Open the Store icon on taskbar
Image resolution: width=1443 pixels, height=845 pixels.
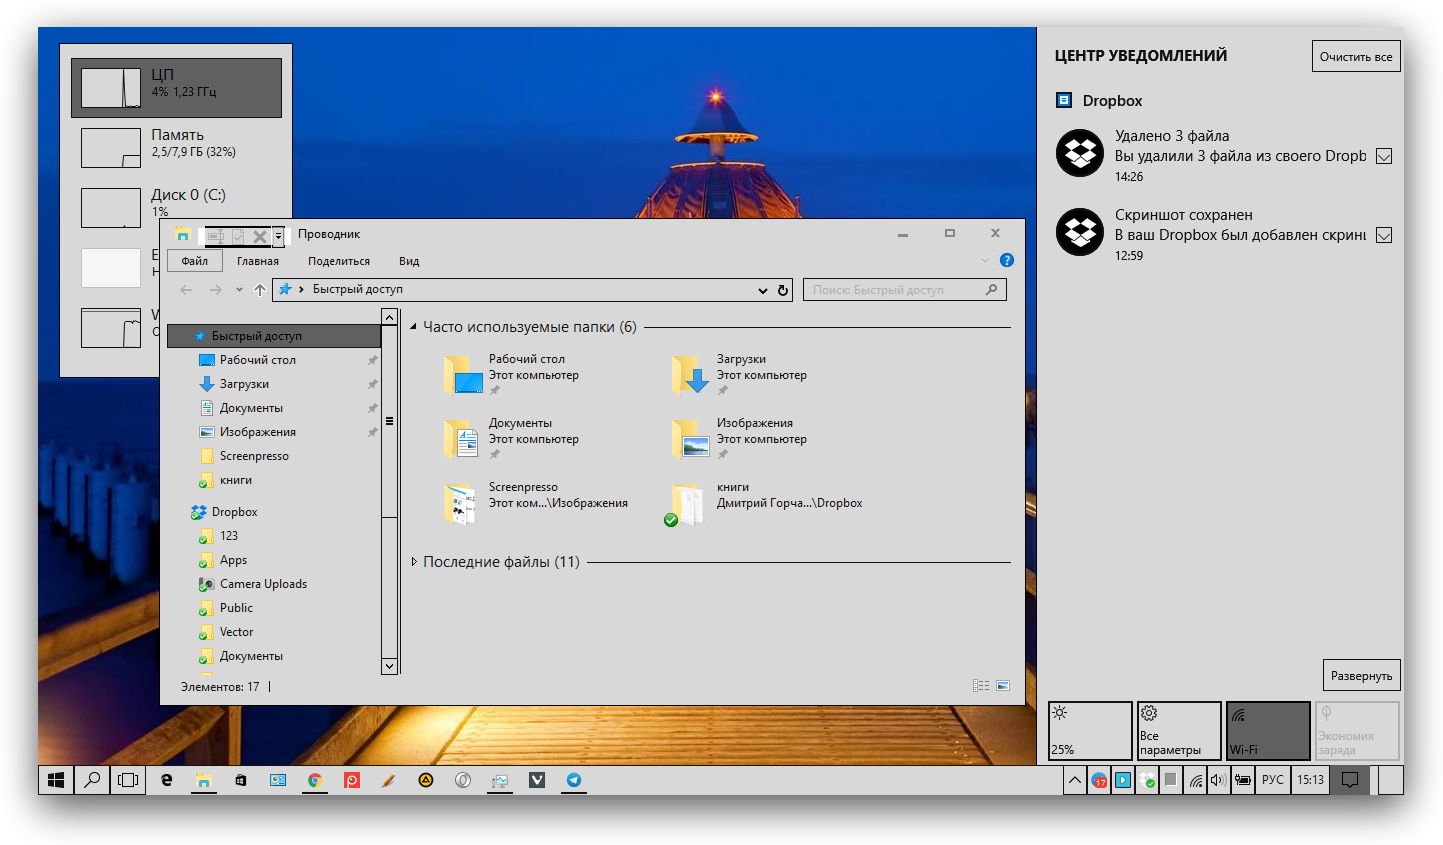(x=241, y=780)
